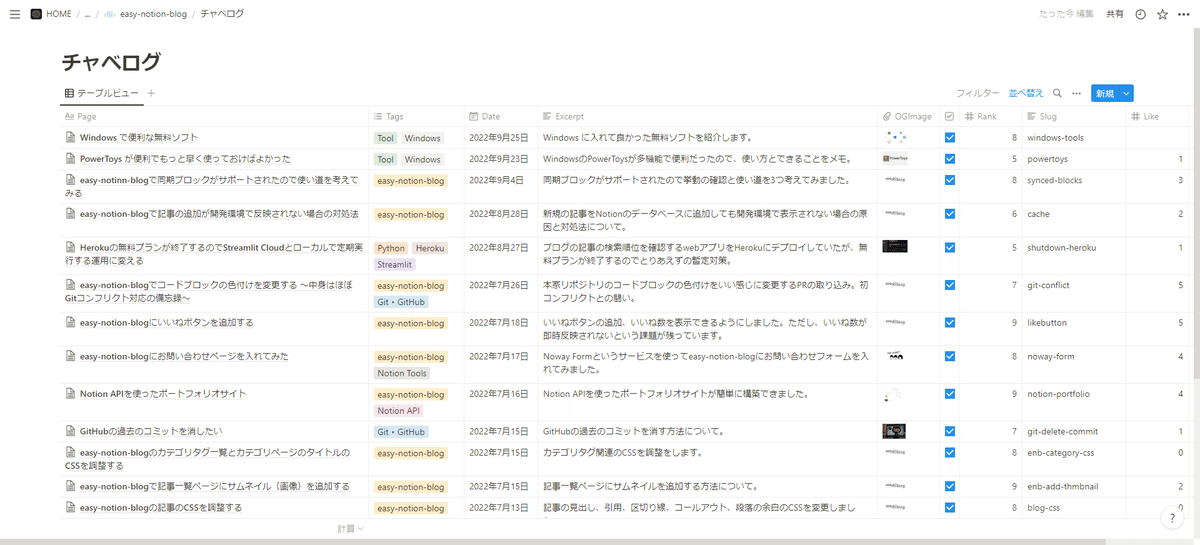Uncheck the checkbox in likebutton row
Viewport: 1200px width, 545px height.
(950, 323)
